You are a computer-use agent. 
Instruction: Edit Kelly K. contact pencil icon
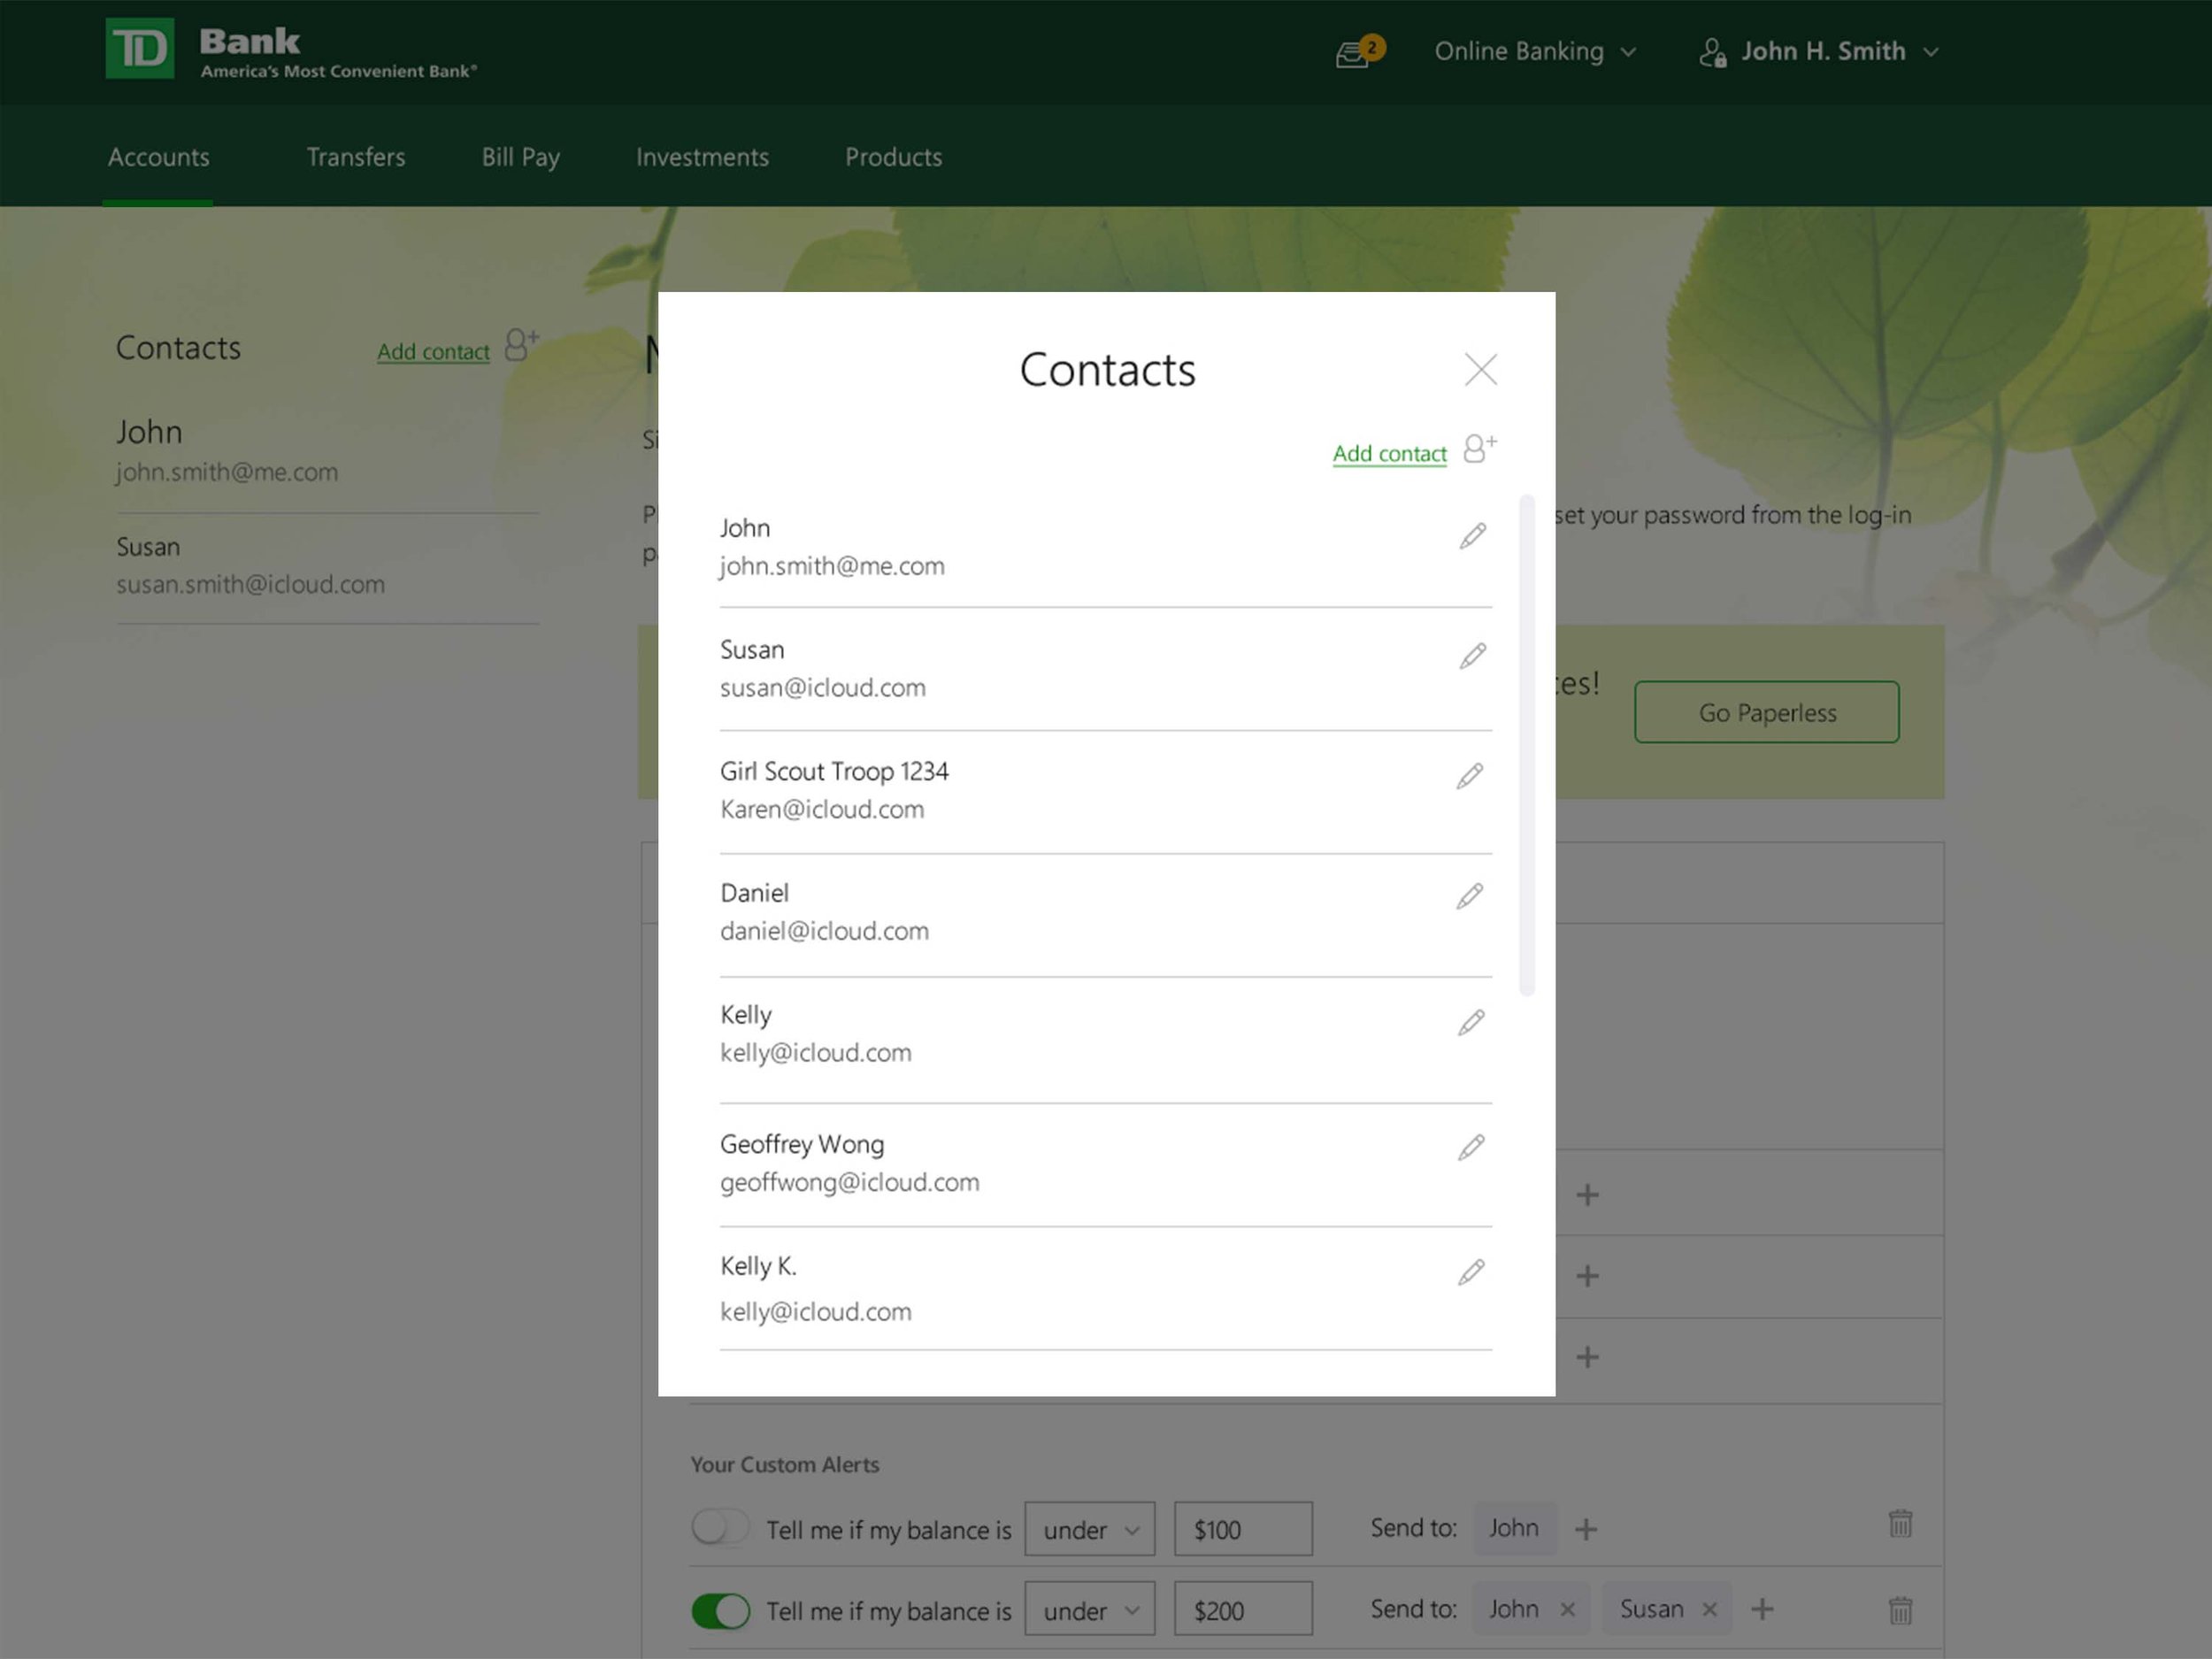click(1470, 1272)
